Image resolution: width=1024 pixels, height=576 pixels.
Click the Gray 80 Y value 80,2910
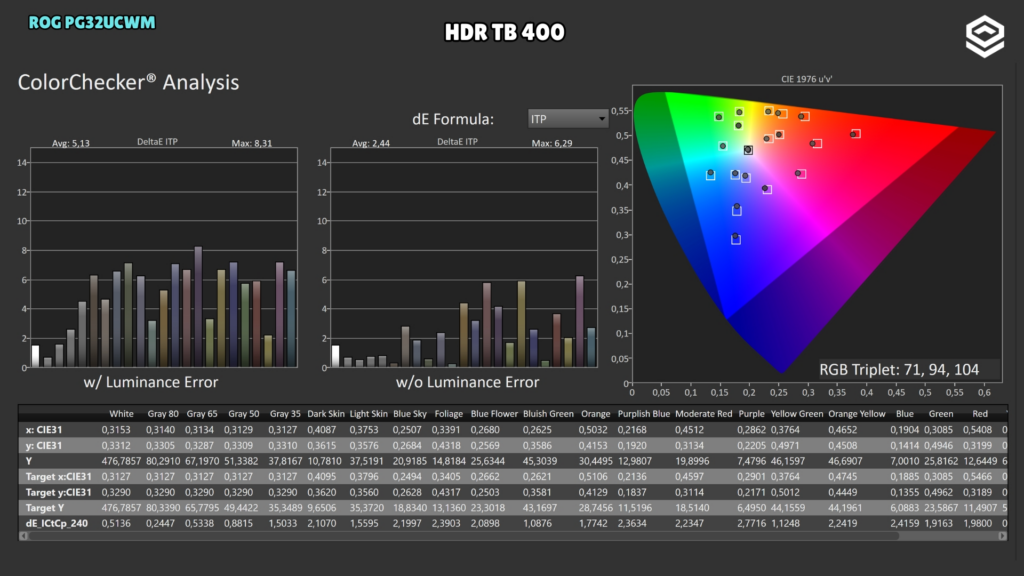[163, 461]
